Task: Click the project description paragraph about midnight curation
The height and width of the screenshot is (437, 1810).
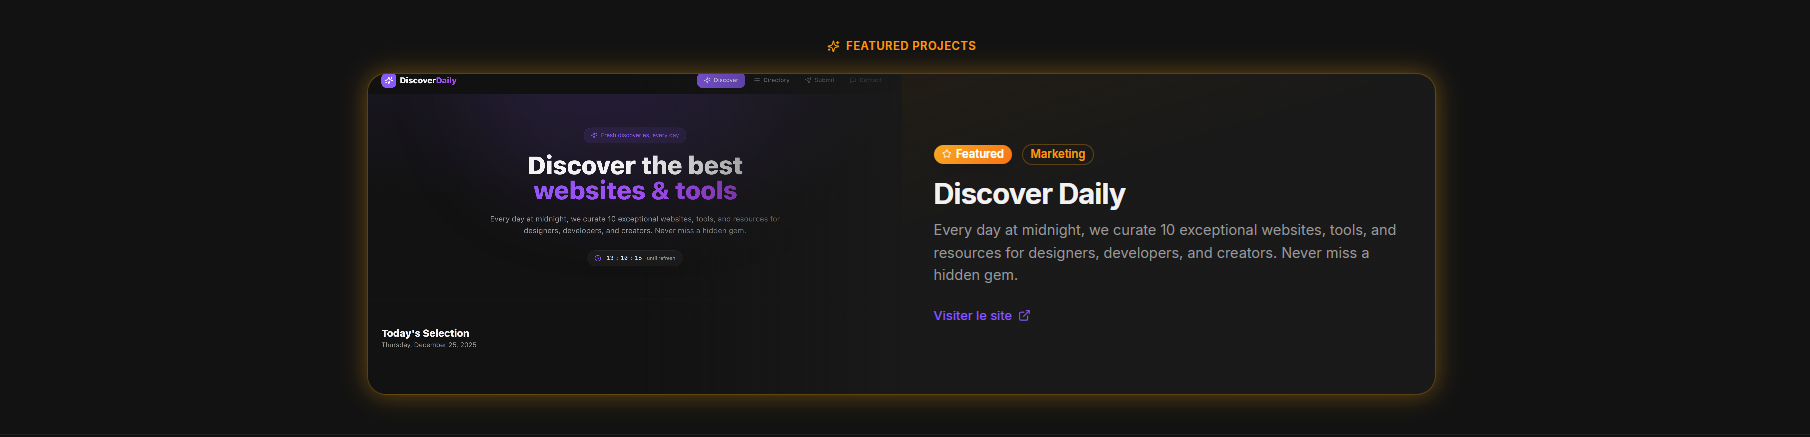Action: tap(1165, 253)
